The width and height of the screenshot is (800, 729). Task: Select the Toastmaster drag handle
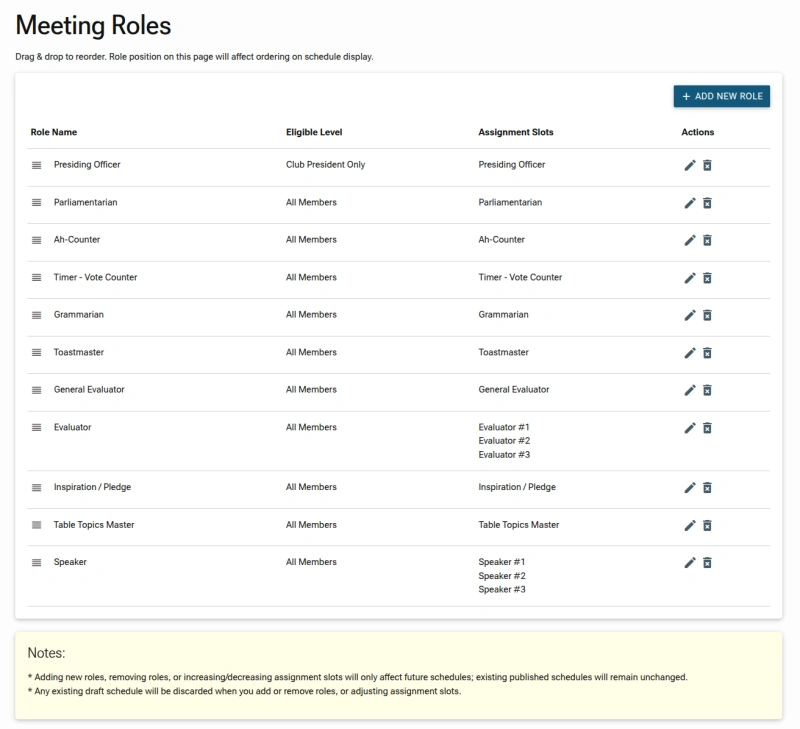(x=36, y=352)
